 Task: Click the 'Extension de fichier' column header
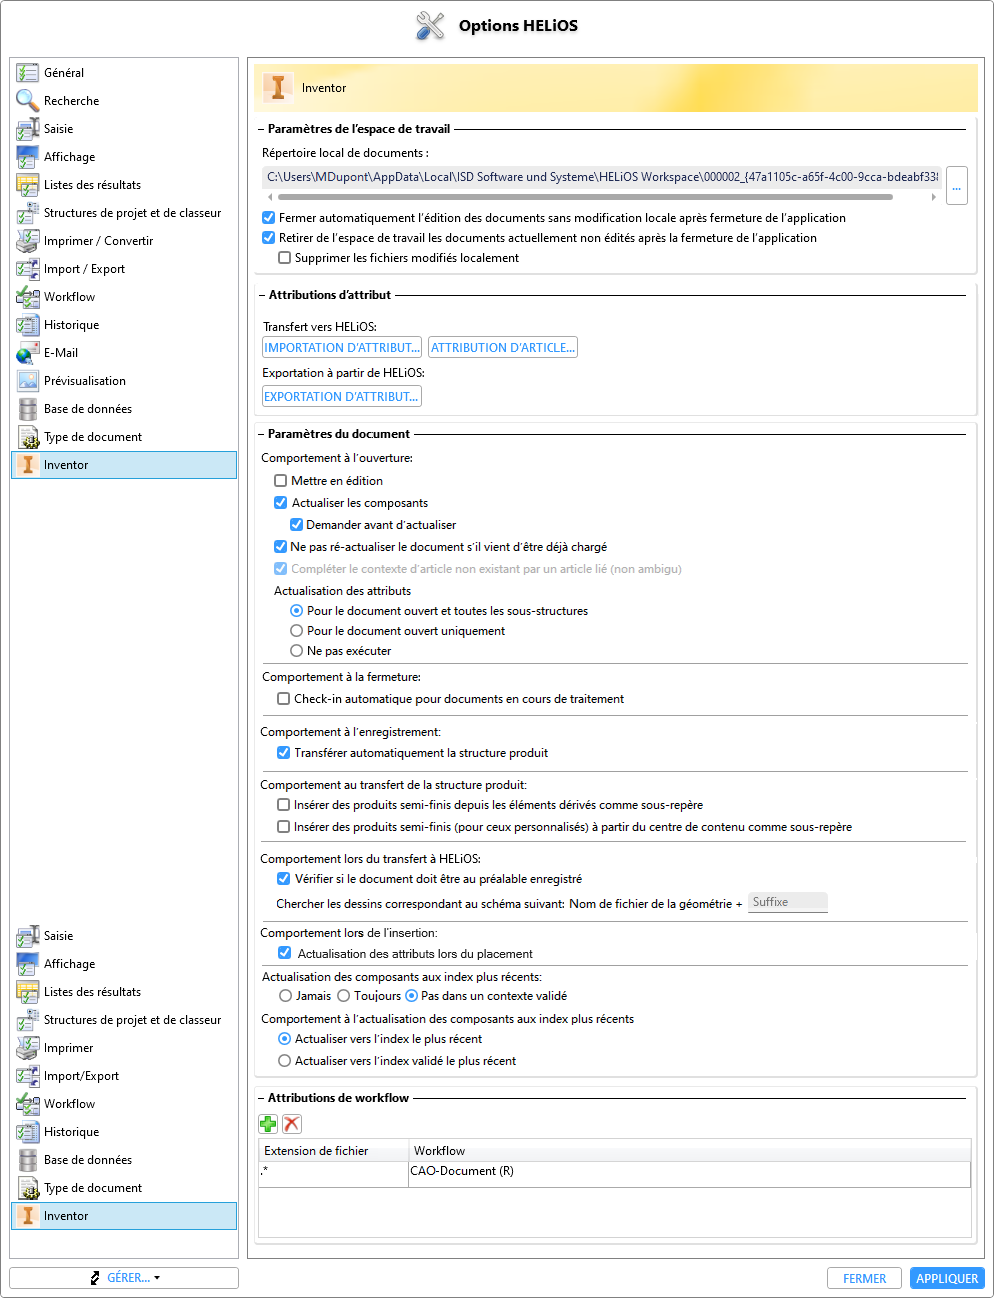pos(334,1151)
